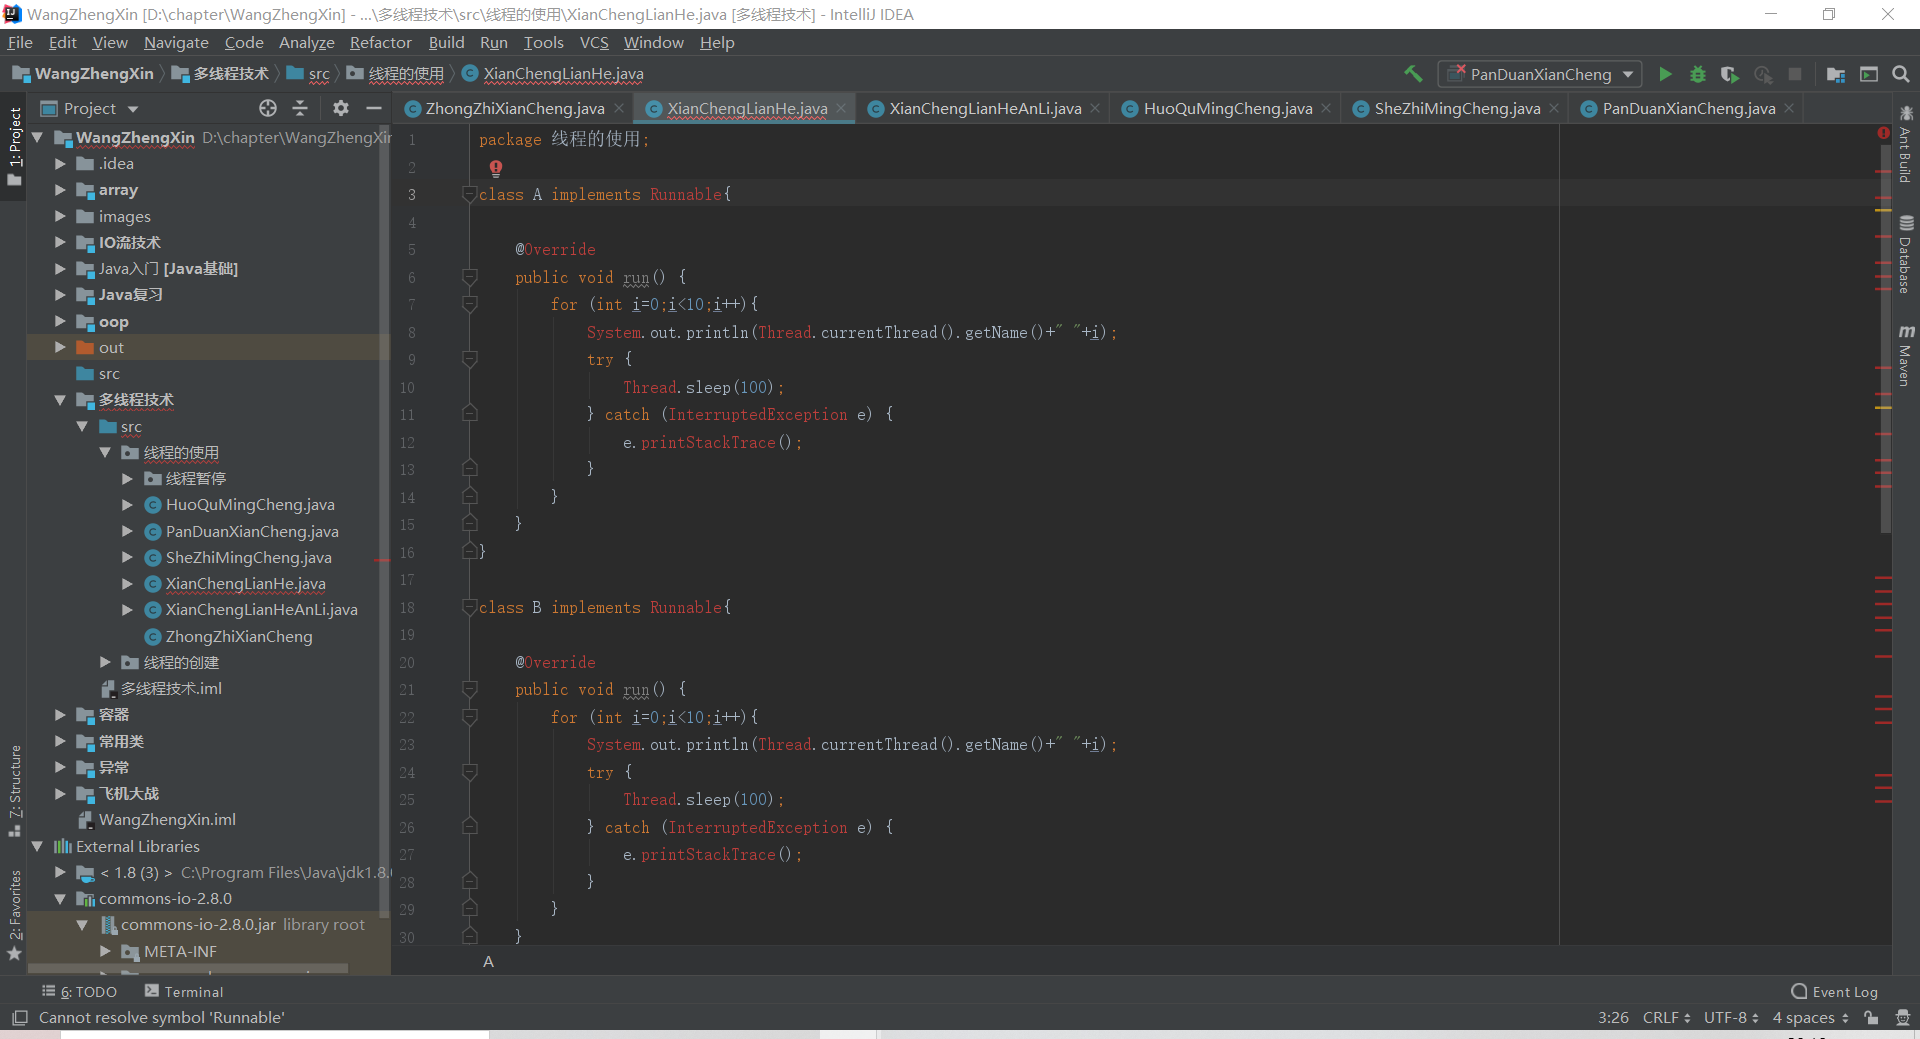Toggle fold marker at line 11 catch
Image resolution: width=1920 pixels, height=1039 pixels.
point(470,413)
